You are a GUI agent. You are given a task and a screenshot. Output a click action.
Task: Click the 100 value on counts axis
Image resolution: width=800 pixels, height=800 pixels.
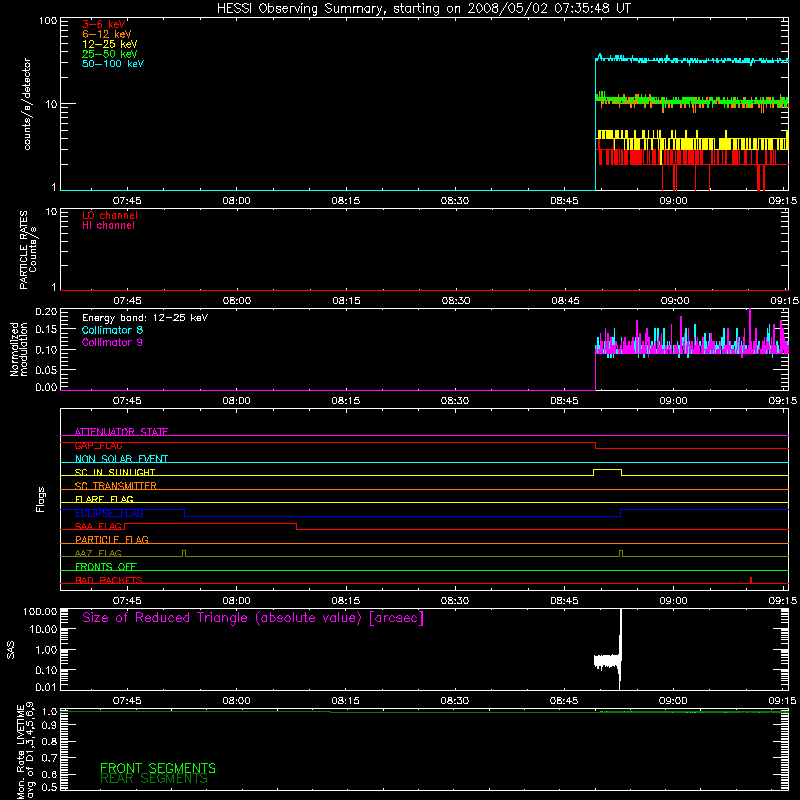[47, 21]
